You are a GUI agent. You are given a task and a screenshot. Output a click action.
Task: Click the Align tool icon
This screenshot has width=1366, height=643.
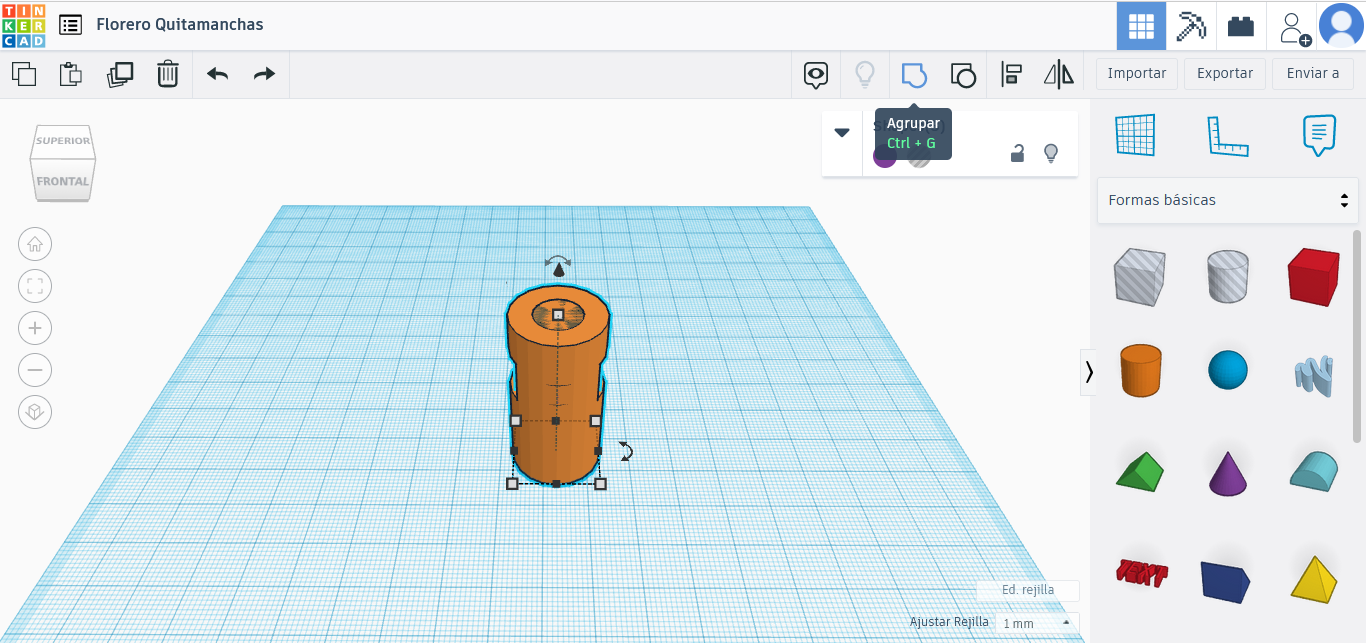(1011, 74)
